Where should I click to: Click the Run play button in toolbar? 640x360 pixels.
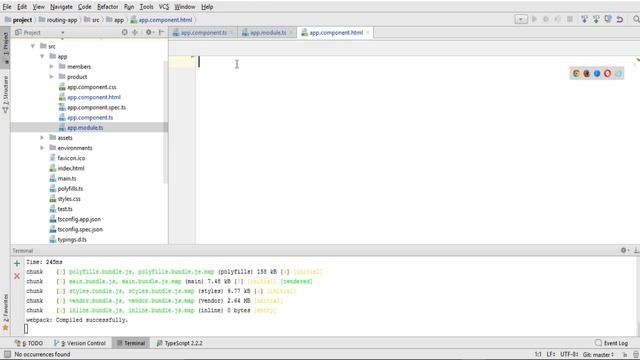[x=534, y=19]
